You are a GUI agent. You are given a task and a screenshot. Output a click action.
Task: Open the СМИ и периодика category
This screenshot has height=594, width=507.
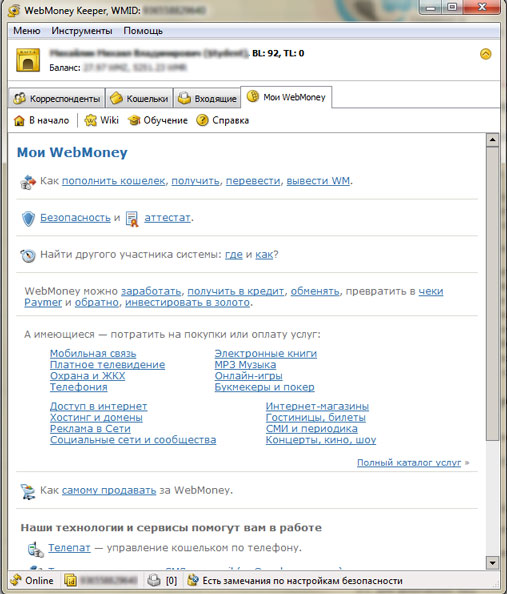click(x=311, y=428)
